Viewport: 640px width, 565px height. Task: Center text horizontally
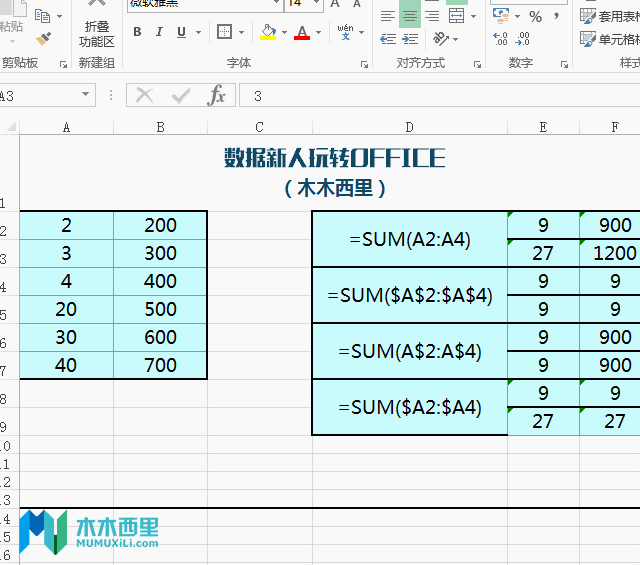click(x=410, y=15)
